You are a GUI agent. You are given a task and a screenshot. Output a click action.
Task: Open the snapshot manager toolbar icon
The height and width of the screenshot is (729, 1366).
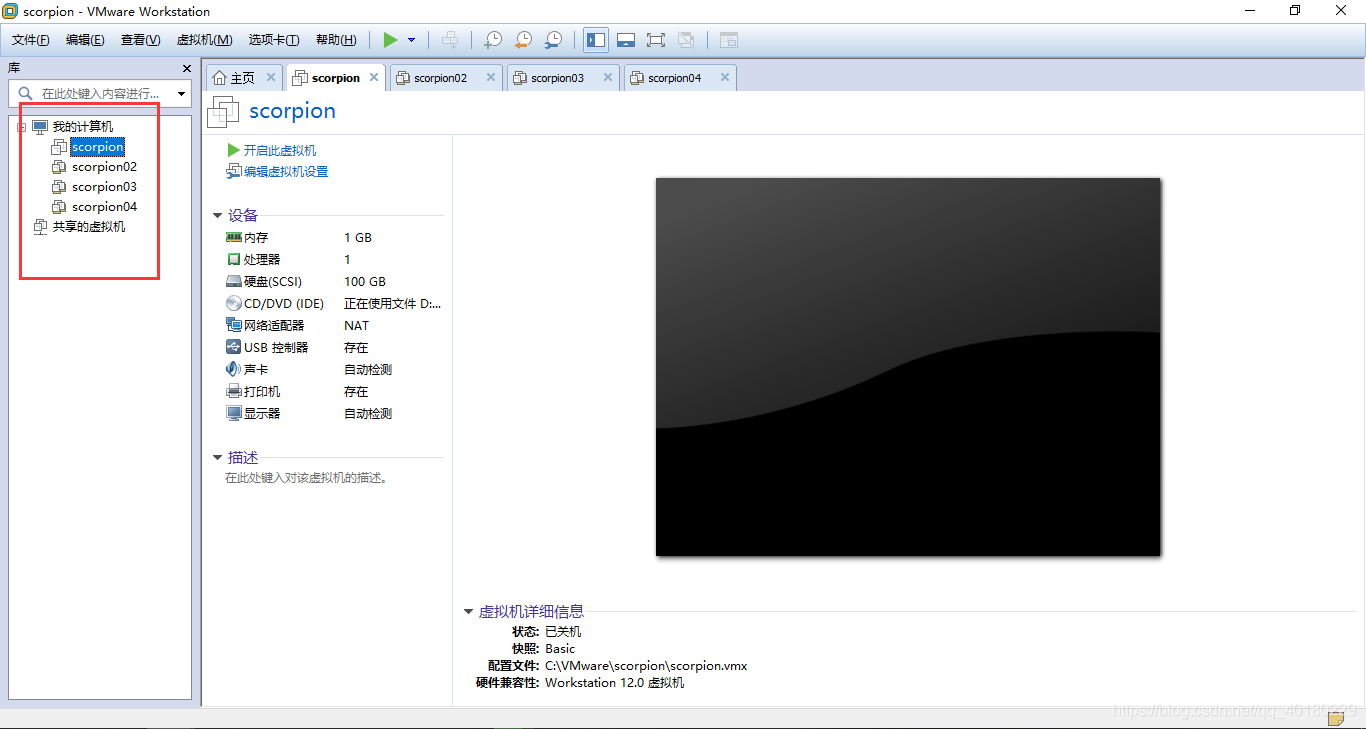pos(553,40)
